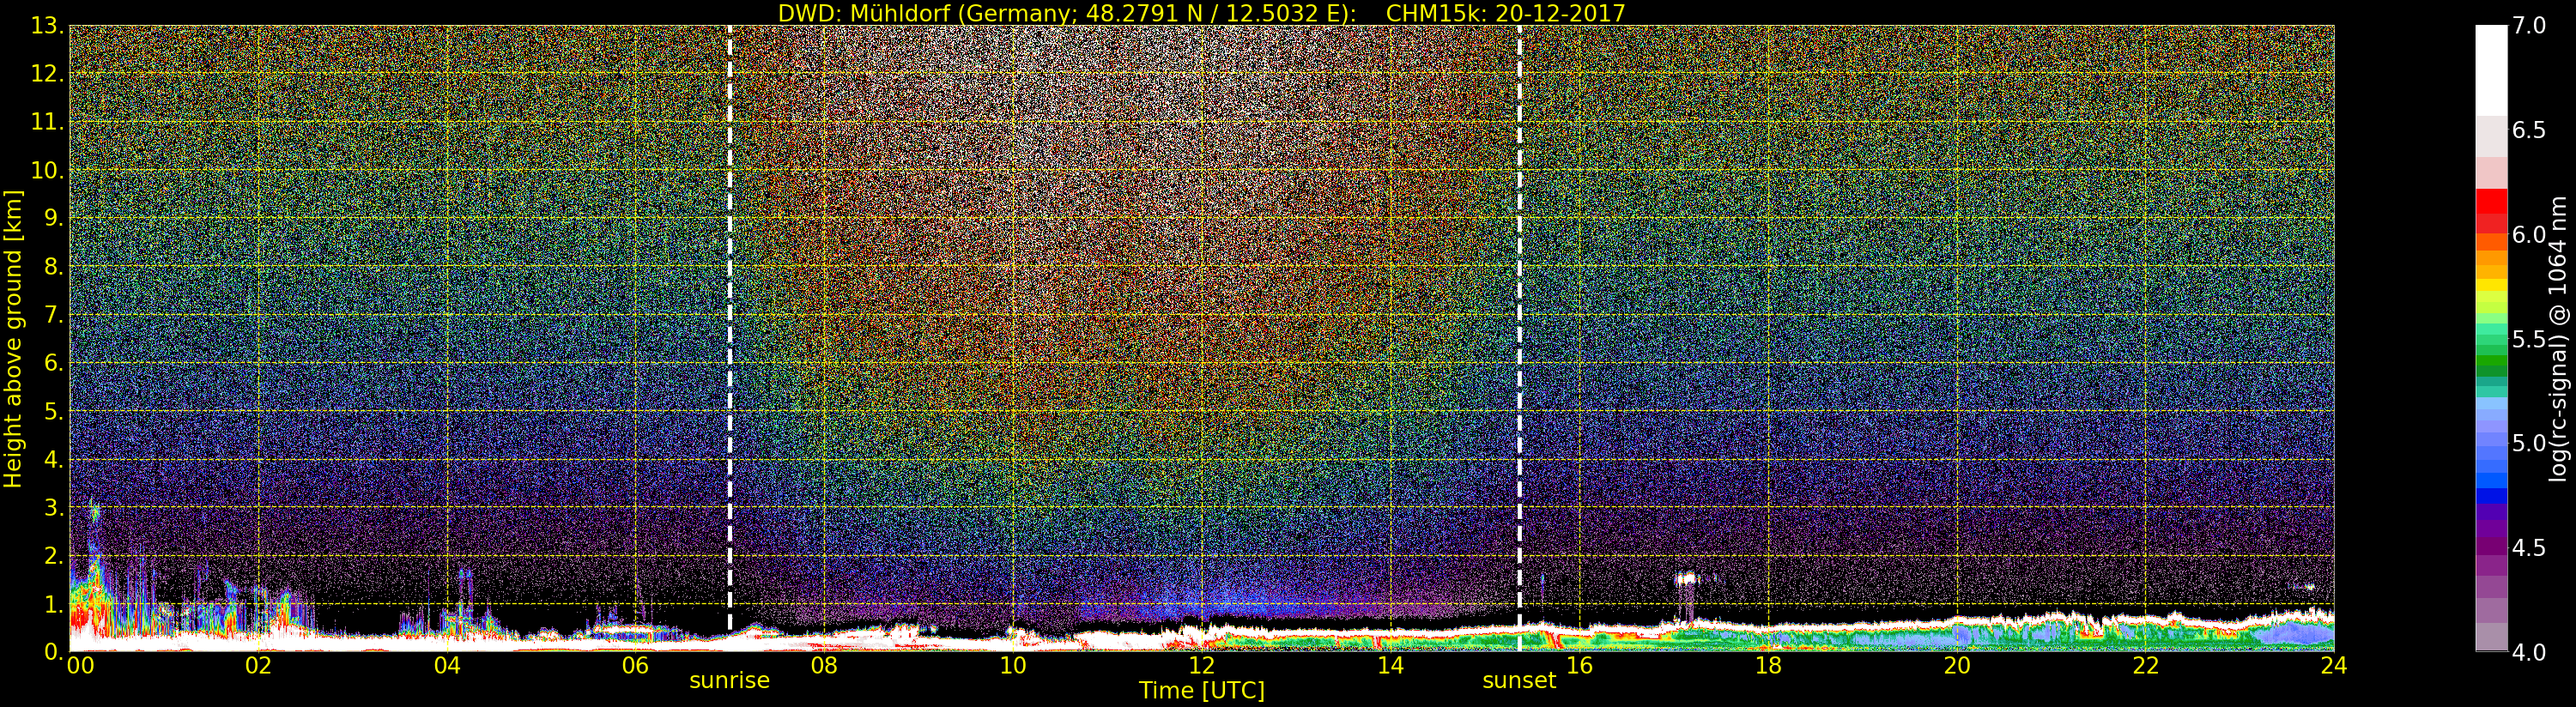Viewport: 2576px width, 707px height.
Task: Click the 'sunrise' label below the time axis
Action: pyautogui.click(x=729, y=680)
